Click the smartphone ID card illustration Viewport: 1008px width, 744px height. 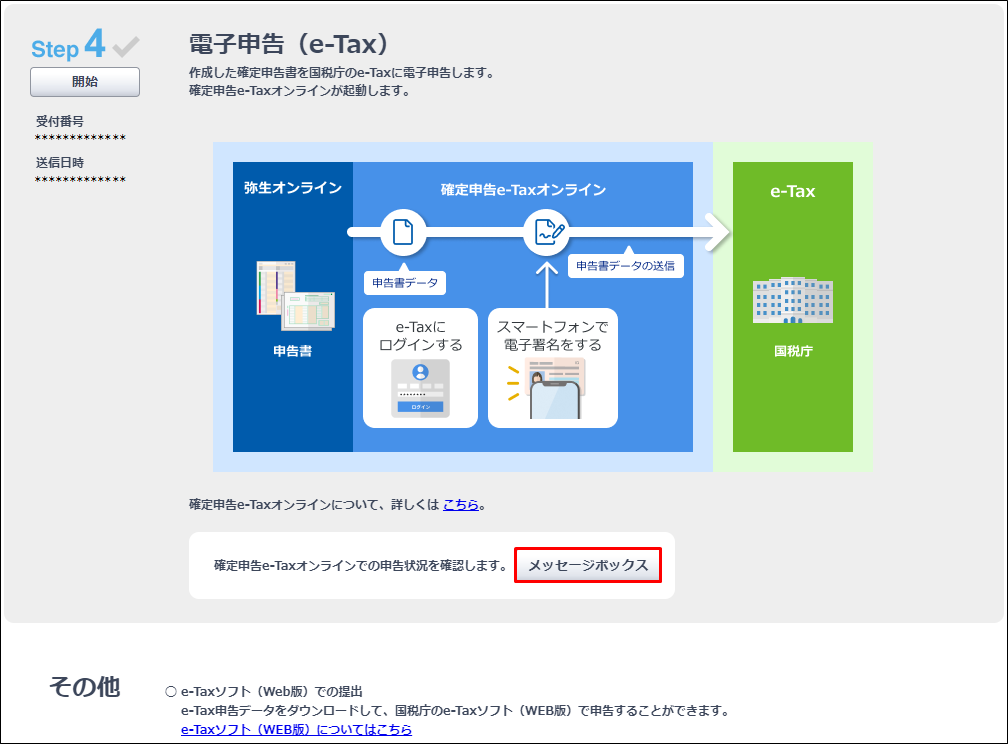547,388
